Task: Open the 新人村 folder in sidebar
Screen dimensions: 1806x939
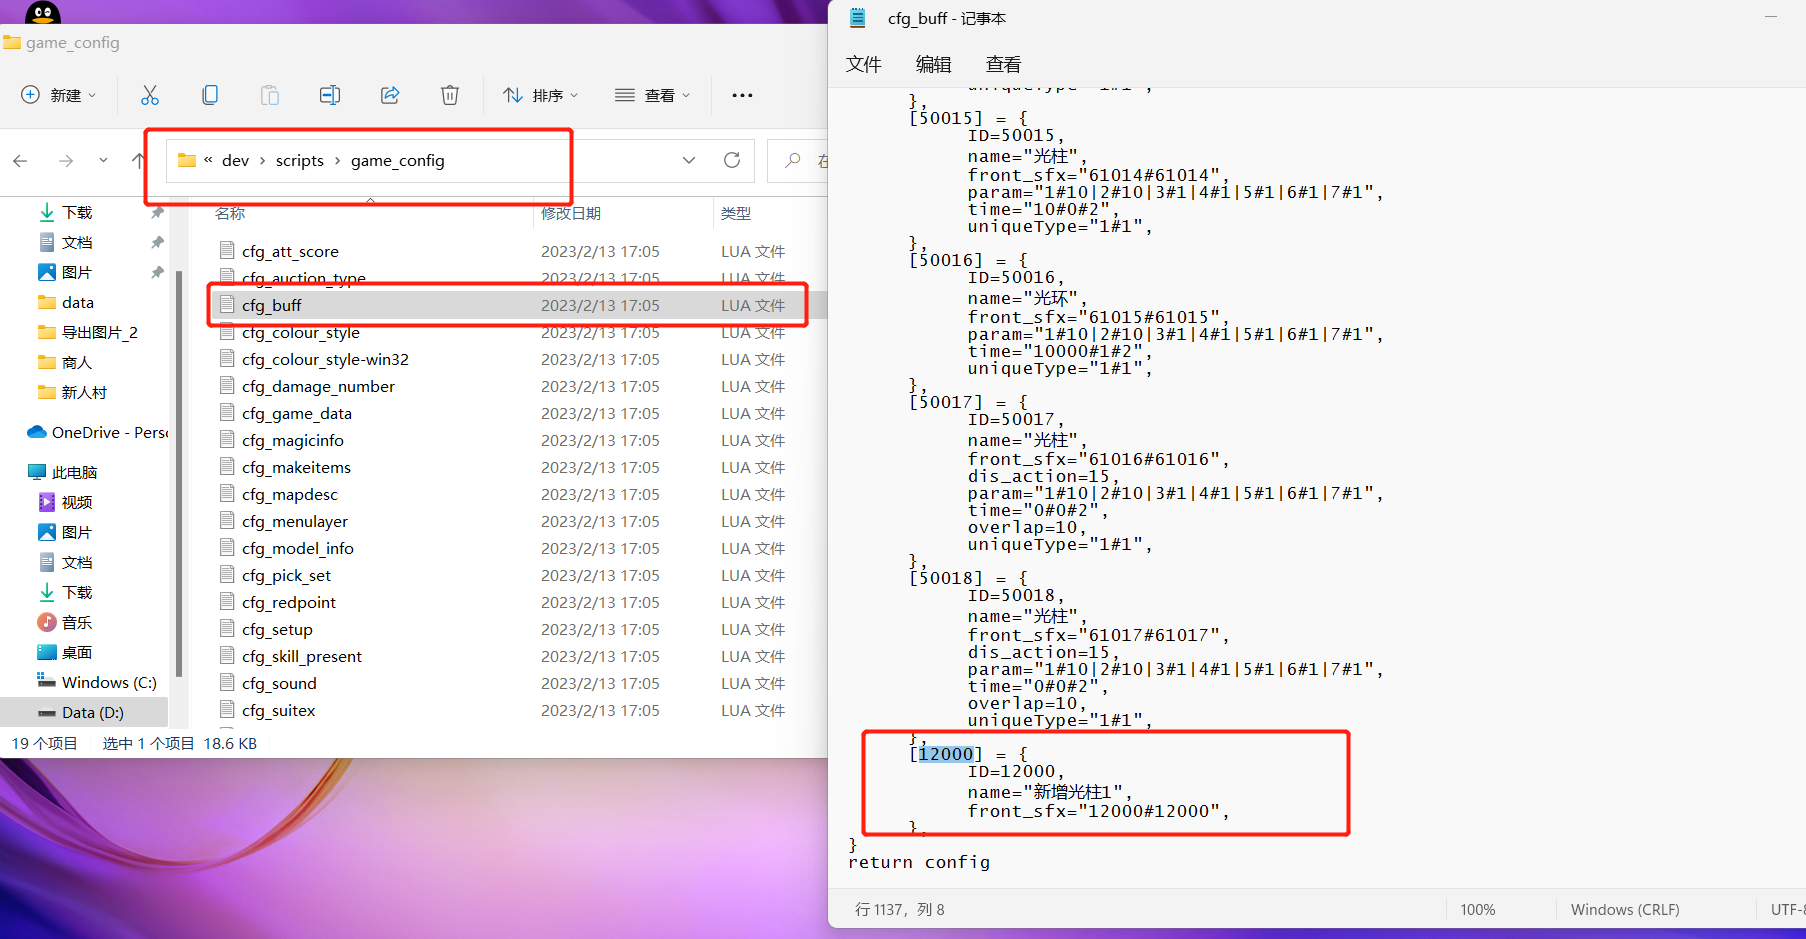Action: (84, 392)
